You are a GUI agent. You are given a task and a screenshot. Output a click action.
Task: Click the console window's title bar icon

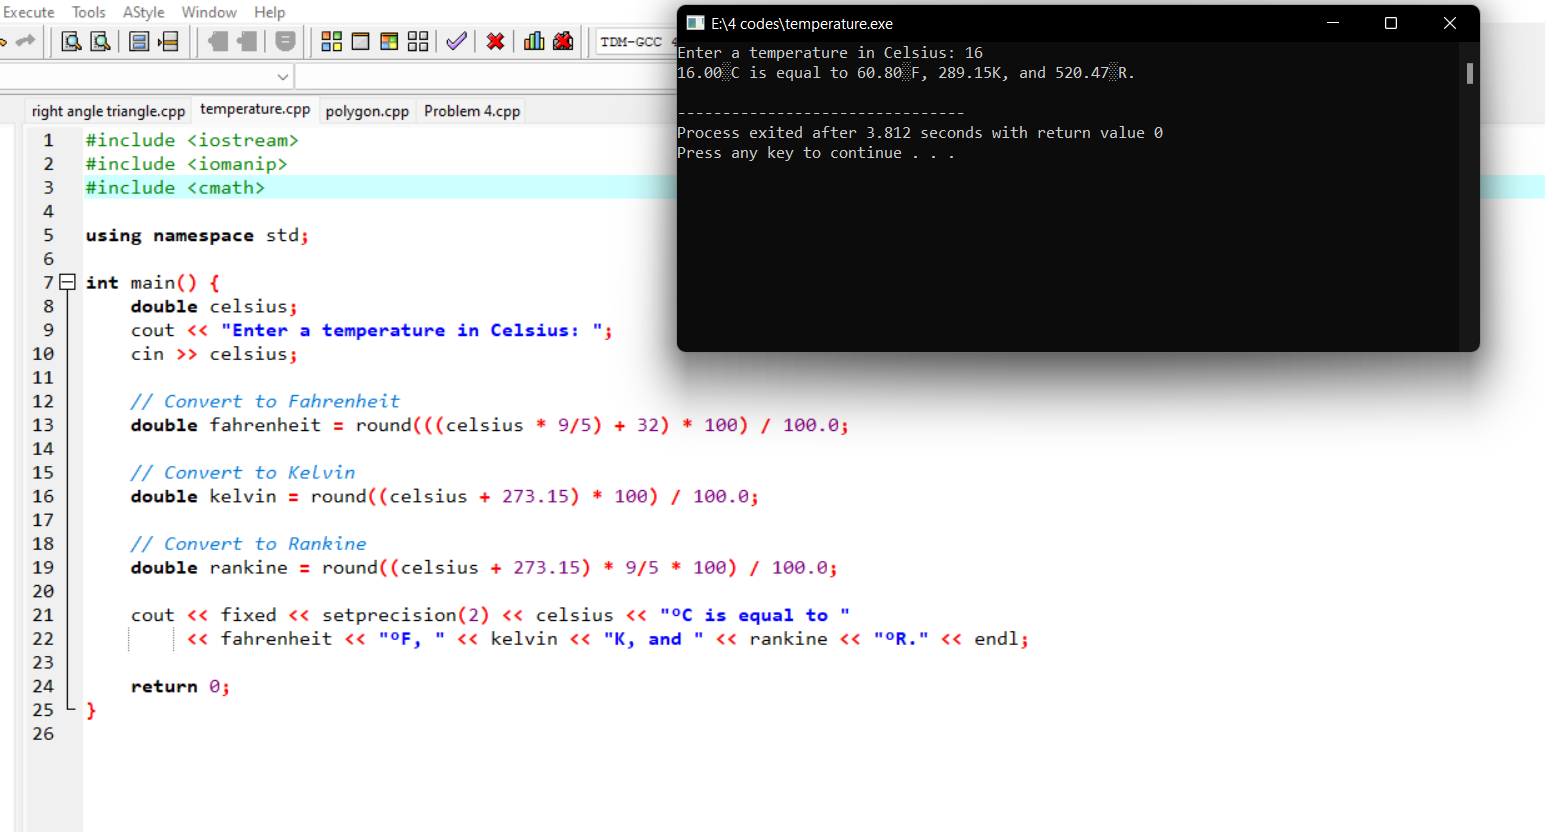point(696,23)
